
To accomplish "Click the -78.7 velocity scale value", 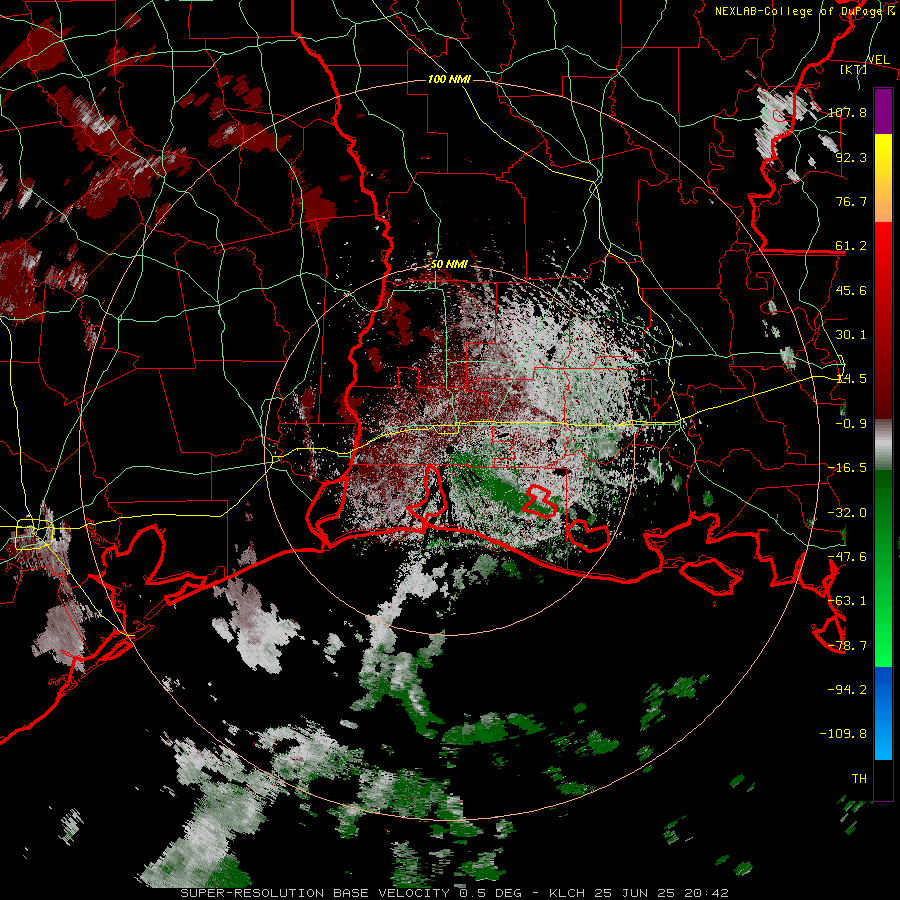I will [847, 646].
